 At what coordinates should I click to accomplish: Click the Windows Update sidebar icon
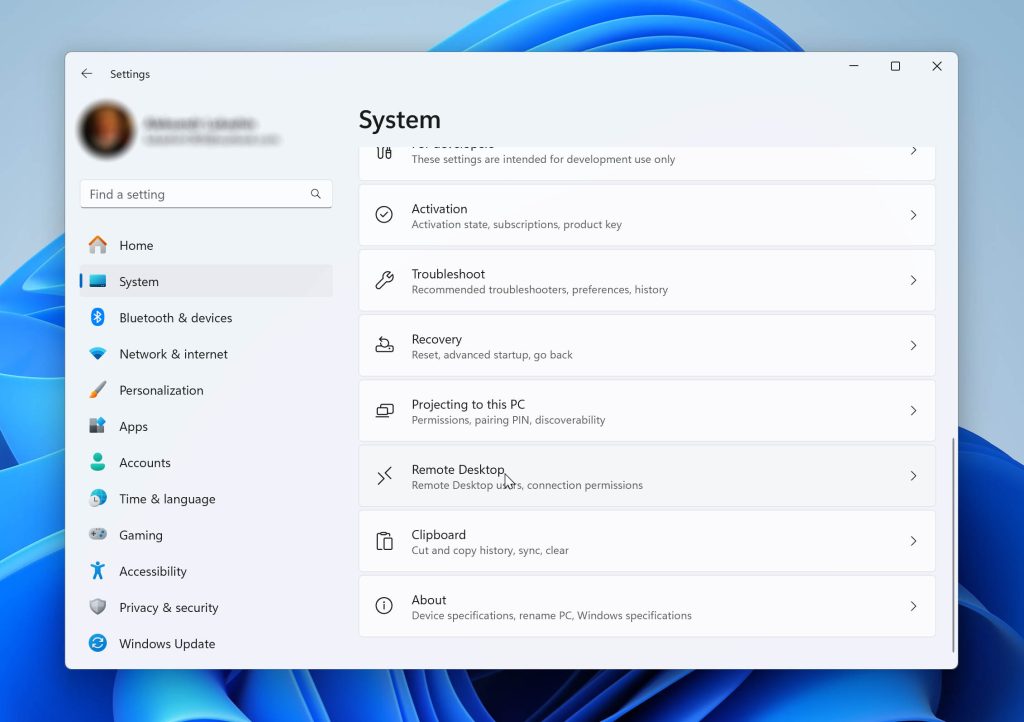pos(98,644)
